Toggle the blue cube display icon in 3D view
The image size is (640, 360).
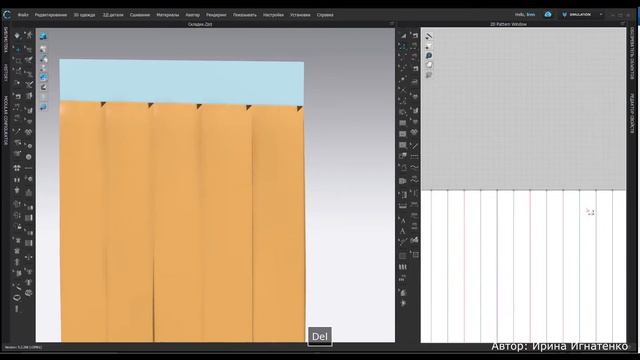43,36
